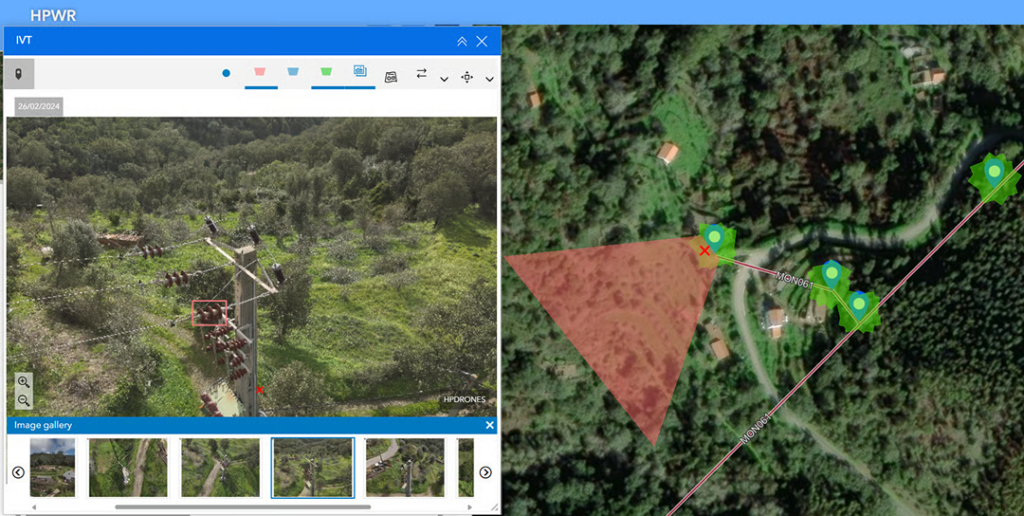The image size is (1024, 516).
Task: Click the image map overlay icon
Action: click(x=391, y=76)
